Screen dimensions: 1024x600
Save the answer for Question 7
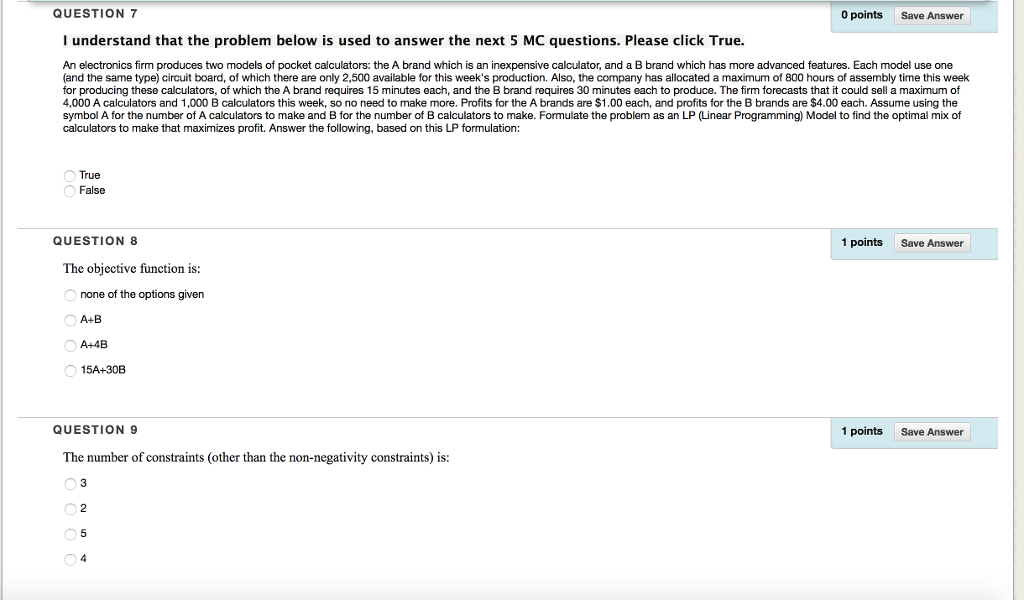point(931,15)
